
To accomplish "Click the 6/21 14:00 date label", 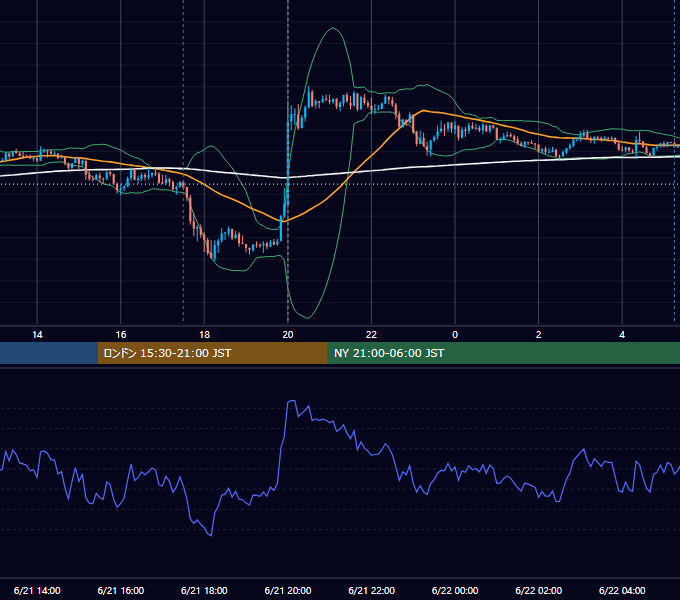I will (x=37, y=590).
